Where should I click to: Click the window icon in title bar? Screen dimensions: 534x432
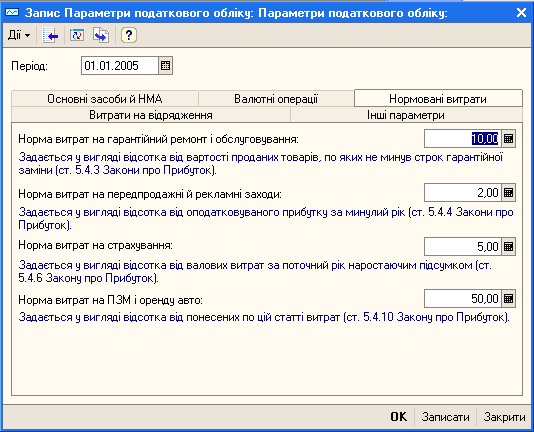[12, 13]
